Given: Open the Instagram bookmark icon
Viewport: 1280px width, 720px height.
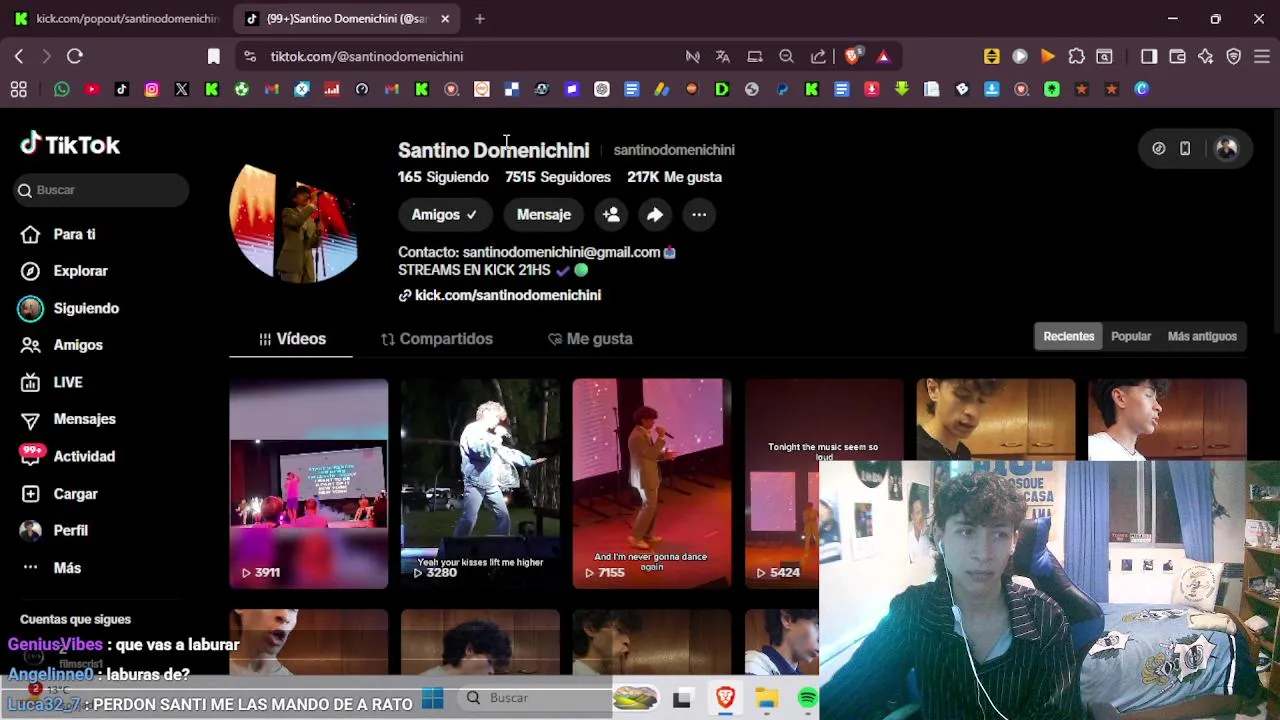Looking at the screenshot, I should coord(152,89).
